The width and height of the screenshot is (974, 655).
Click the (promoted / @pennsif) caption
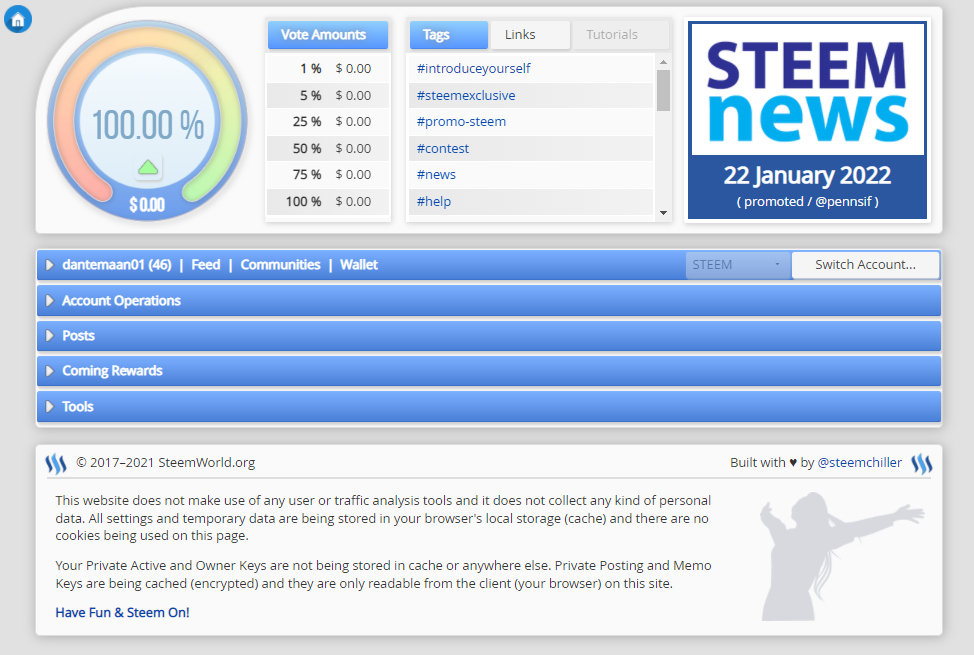(x=807, y=201)
